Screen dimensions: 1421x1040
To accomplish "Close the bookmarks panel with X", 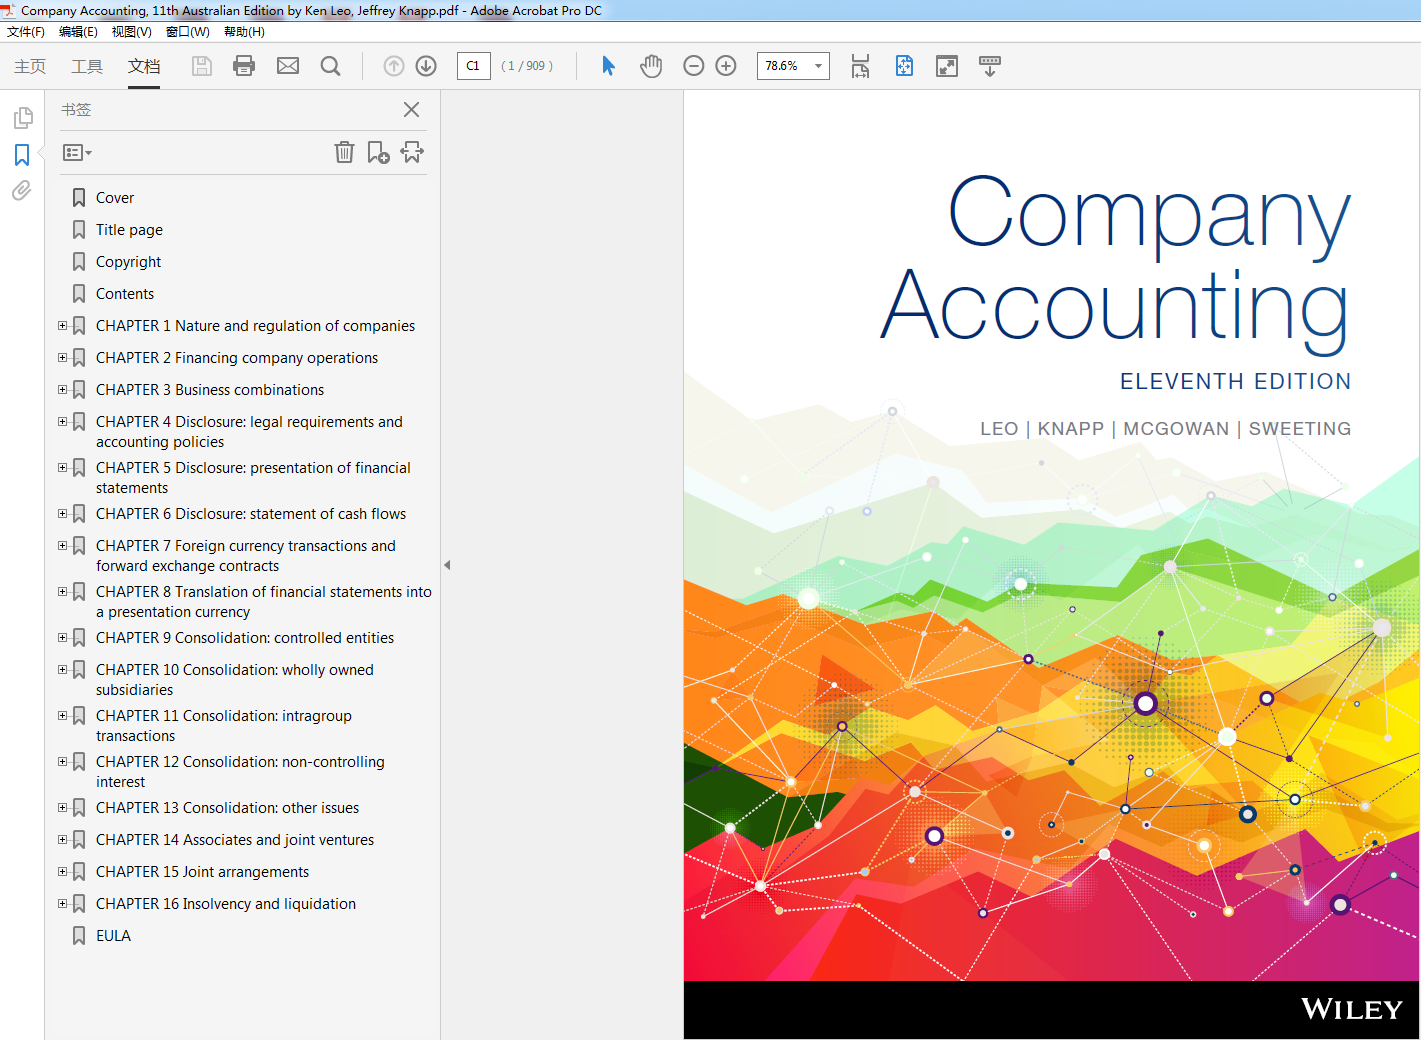I will point(411,110).
